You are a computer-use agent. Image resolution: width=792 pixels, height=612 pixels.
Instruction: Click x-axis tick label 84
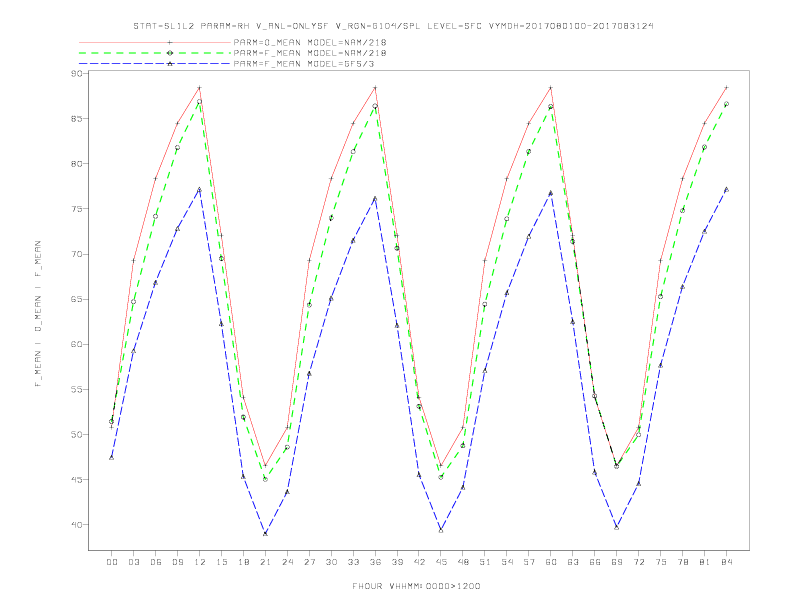point(727,562)
